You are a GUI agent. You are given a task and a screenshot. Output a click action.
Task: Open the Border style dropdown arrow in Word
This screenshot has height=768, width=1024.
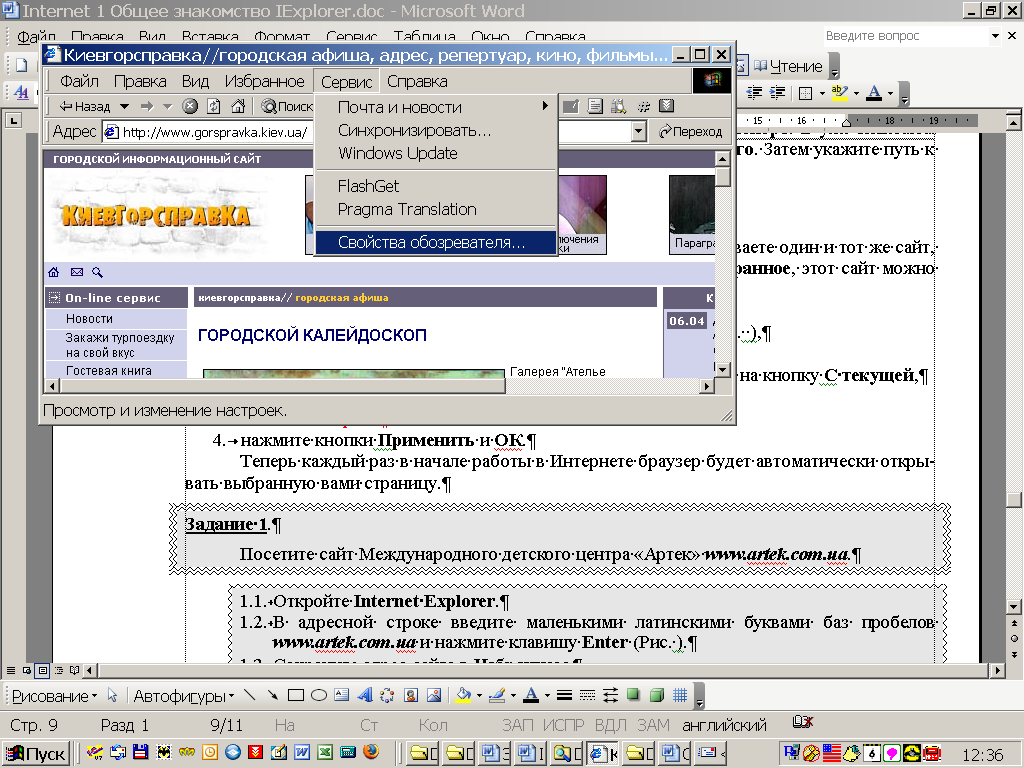click(x=822, y=93)
